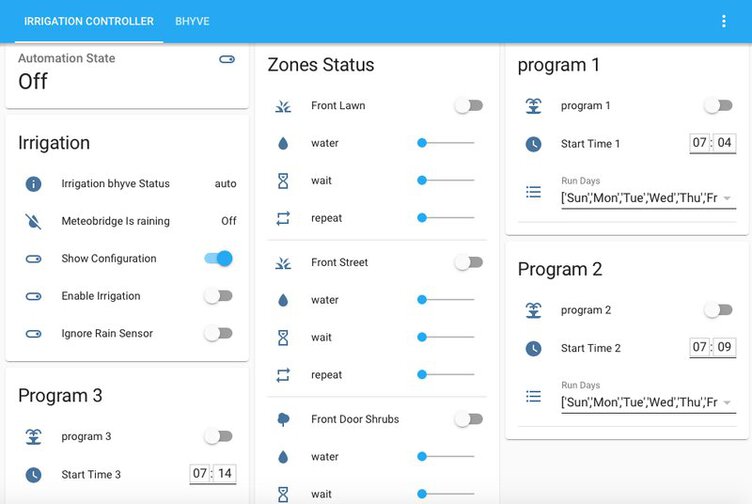Viewport: 752px width, 504px height.
Task: Click the Start Time 2 hour field
Action: click(700, 347)
